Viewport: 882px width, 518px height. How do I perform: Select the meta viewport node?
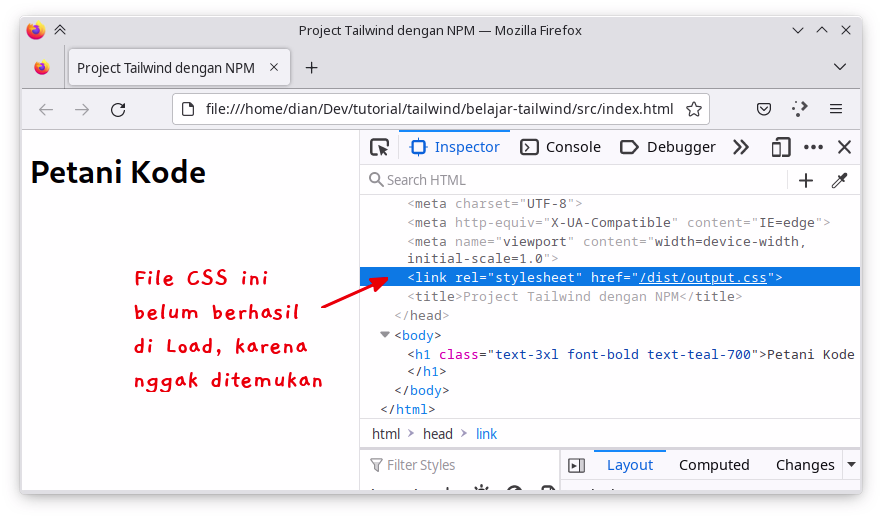[x=606, y=250]
